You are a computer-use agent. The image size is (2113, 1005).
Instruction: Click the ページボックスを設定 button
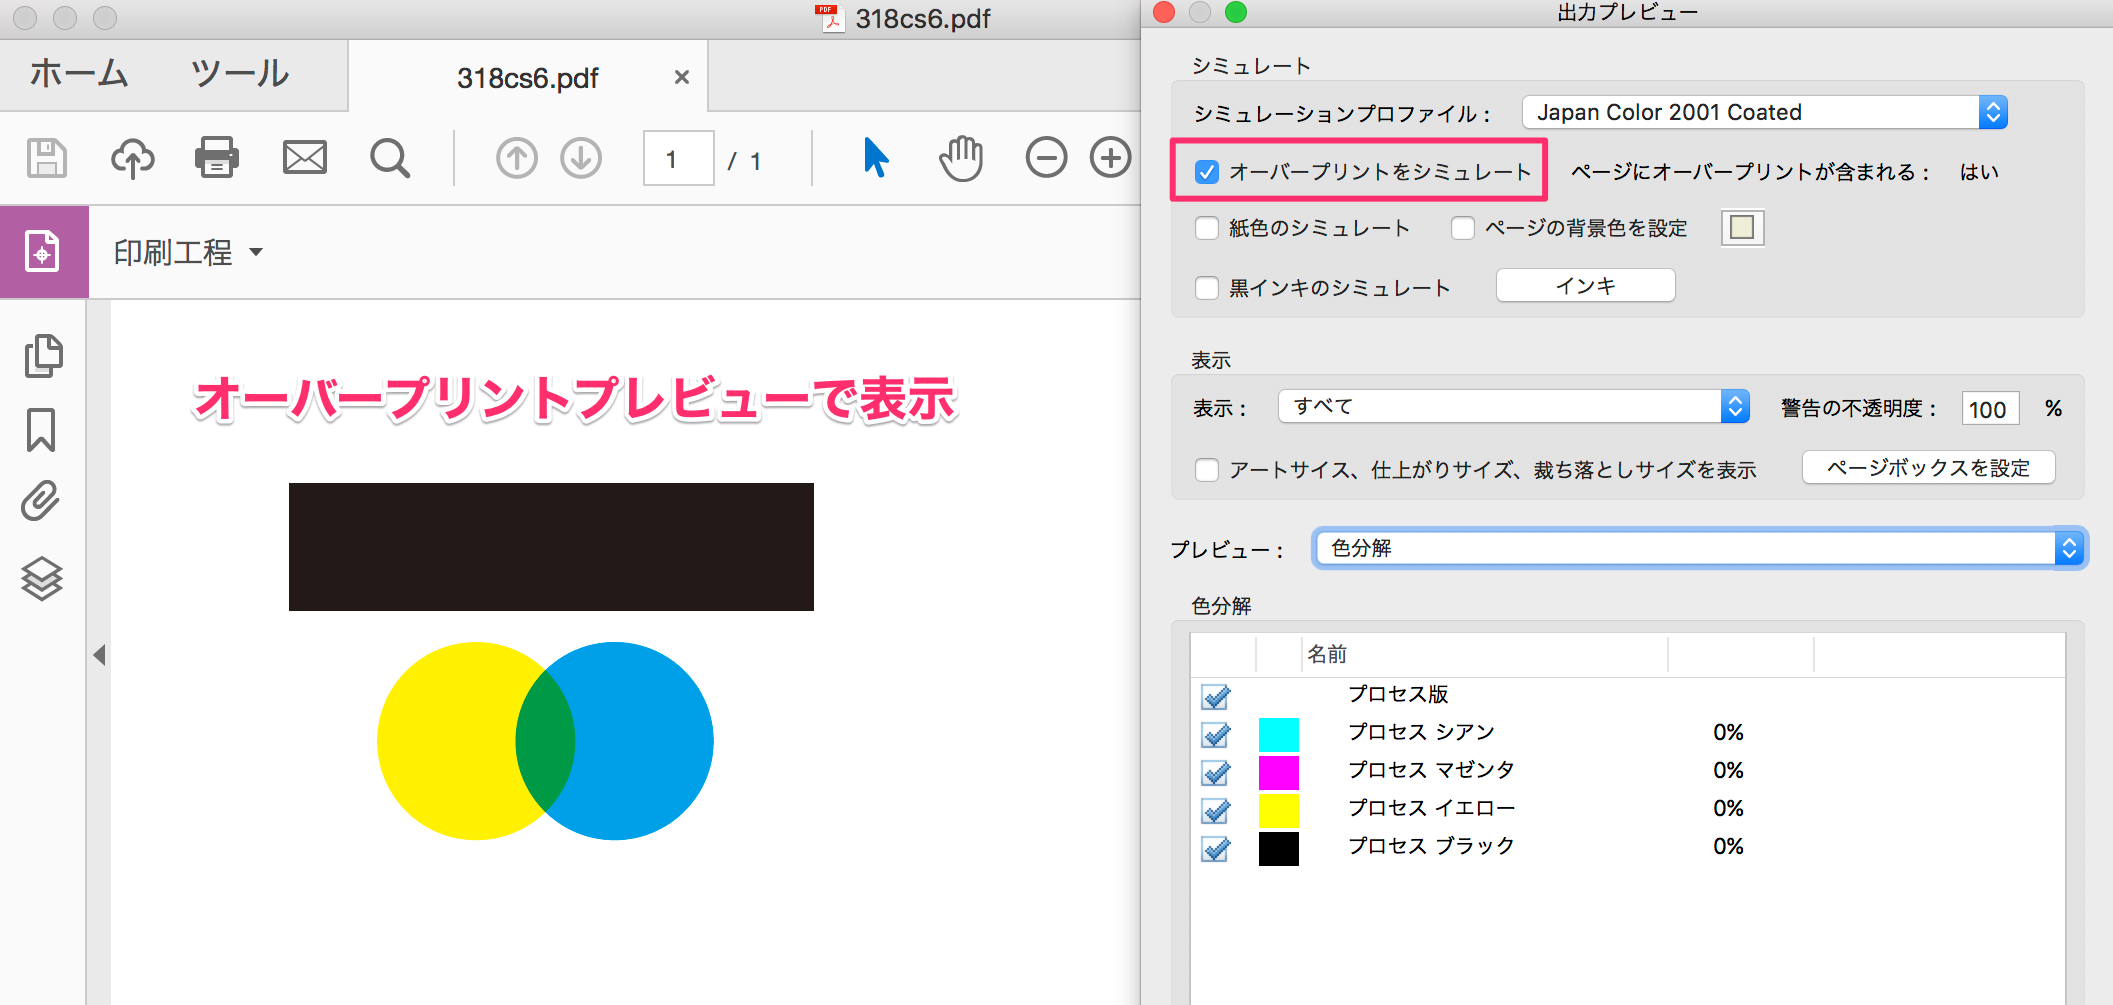point(1928,467)
